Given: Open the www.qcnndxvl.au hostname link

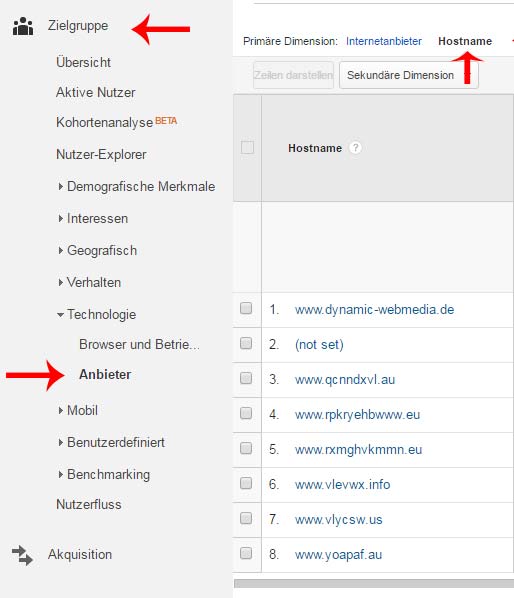Looking at the screenshot, I should (345, 380).
